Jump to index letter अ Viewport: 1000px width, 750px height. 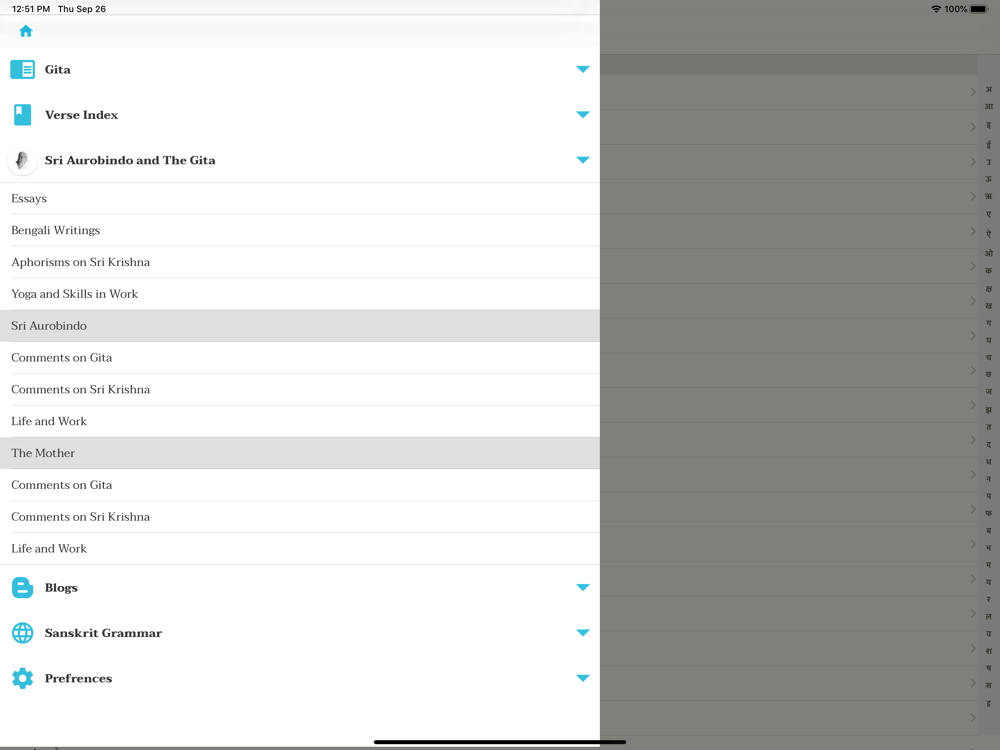click(989, 89)
